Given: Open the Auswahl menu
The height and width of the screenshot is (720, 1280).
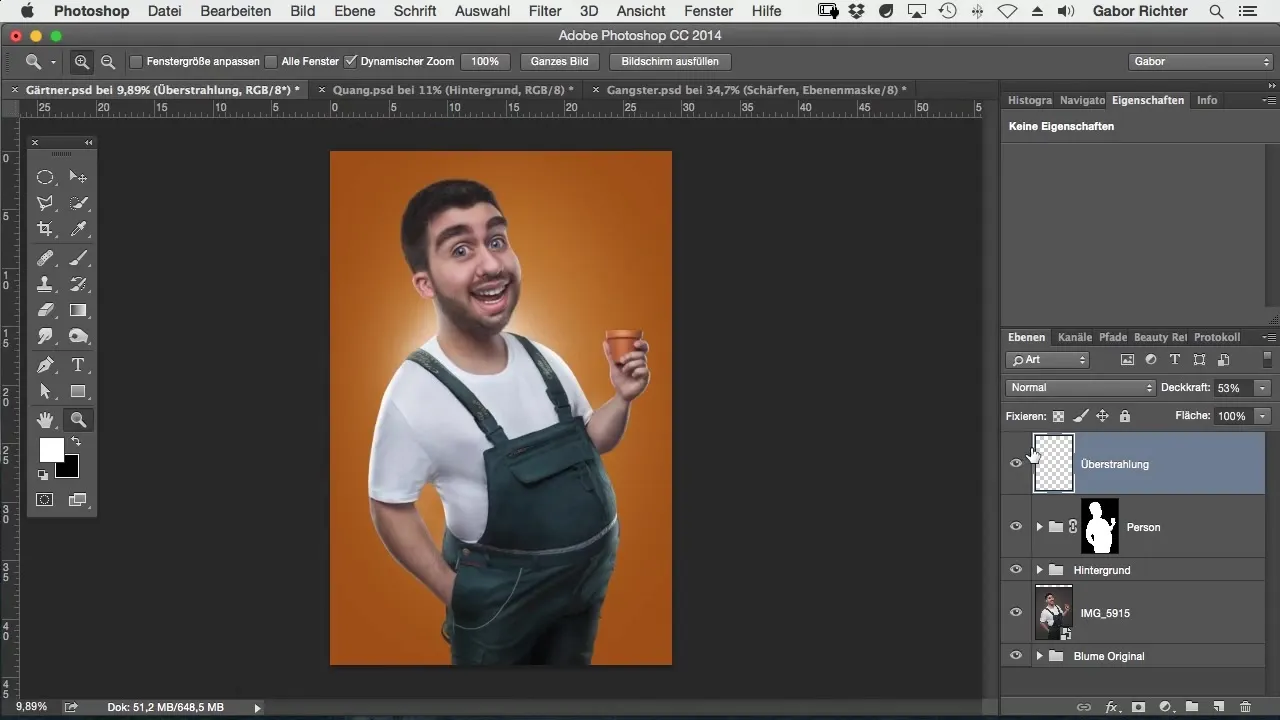Looking at the screenshot, I should click(482, 11).
